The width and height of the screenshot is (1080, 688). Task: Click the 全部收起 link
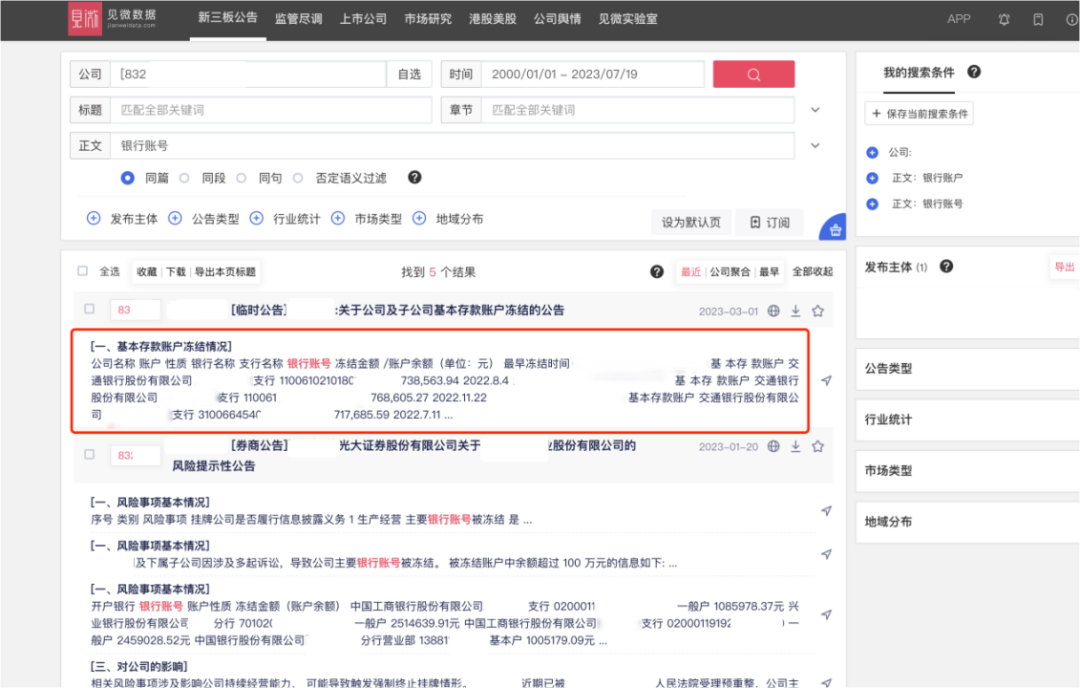point(812,271)
